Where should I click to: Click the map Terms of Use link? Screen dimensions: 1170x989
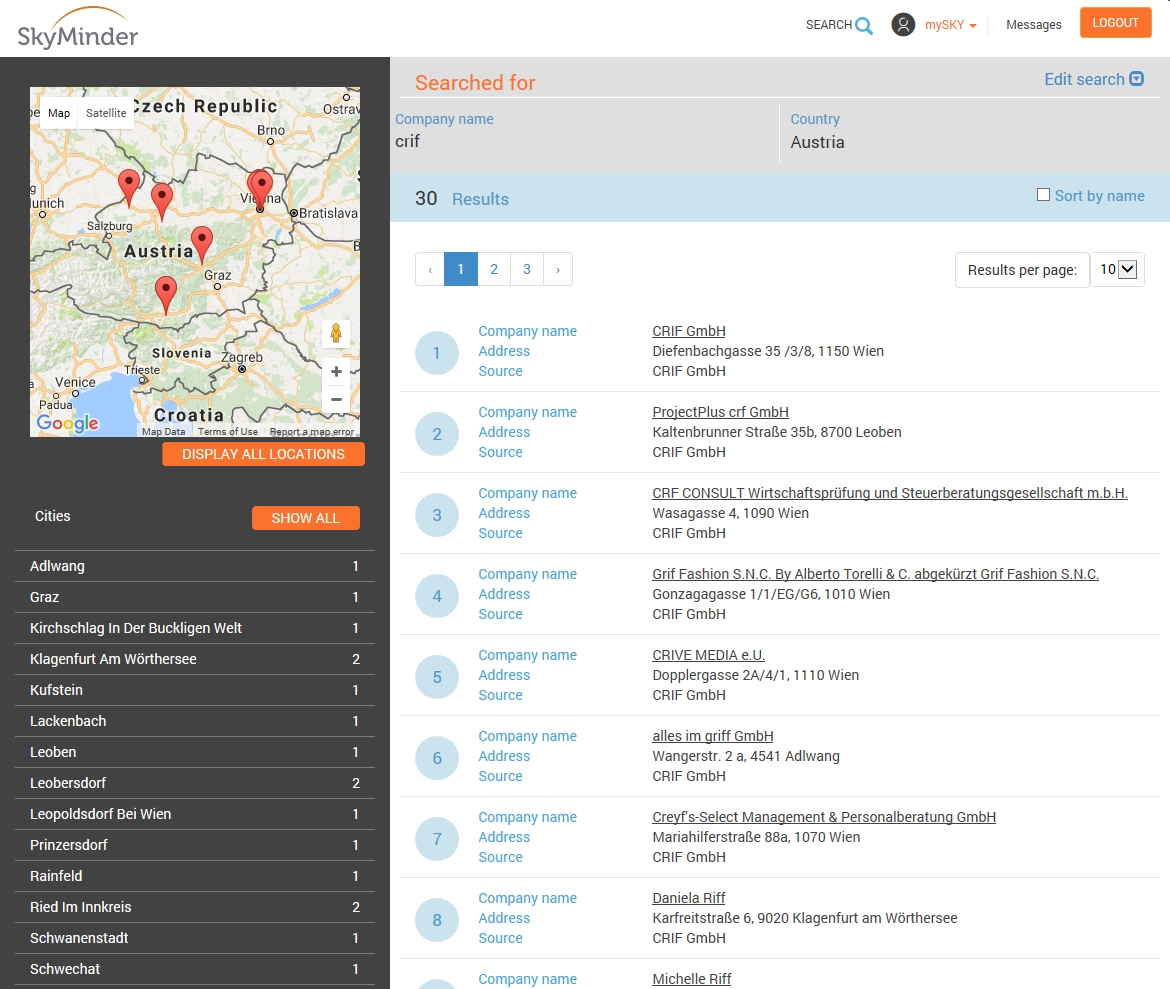[228, 431]
